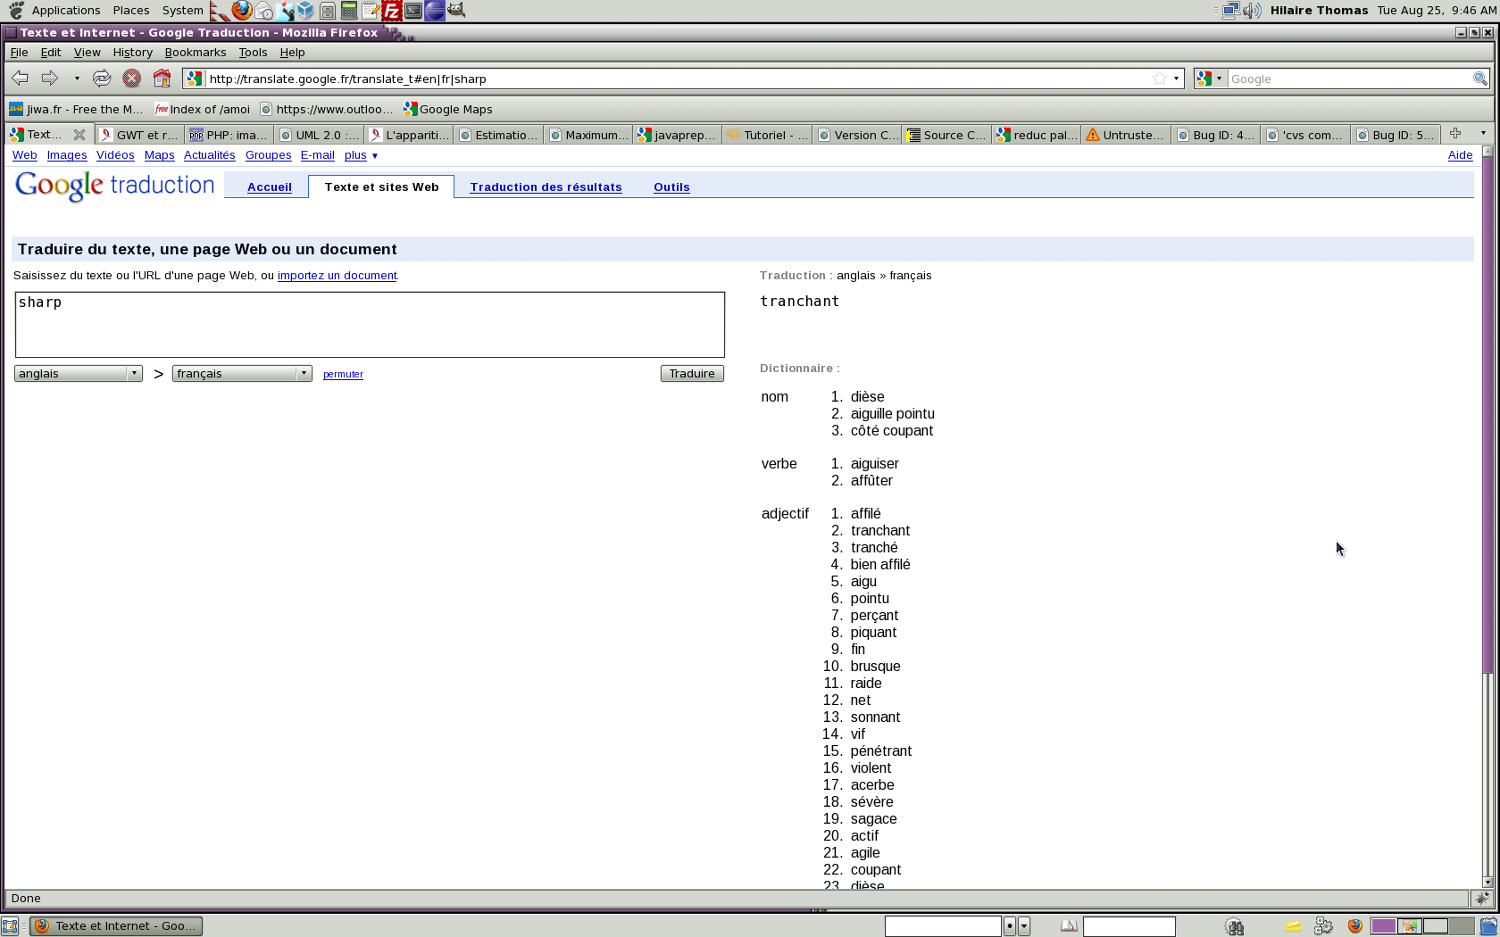Screen dimensions: 1500x937
Task: Click the Traduire button
Action: (692, 373)
